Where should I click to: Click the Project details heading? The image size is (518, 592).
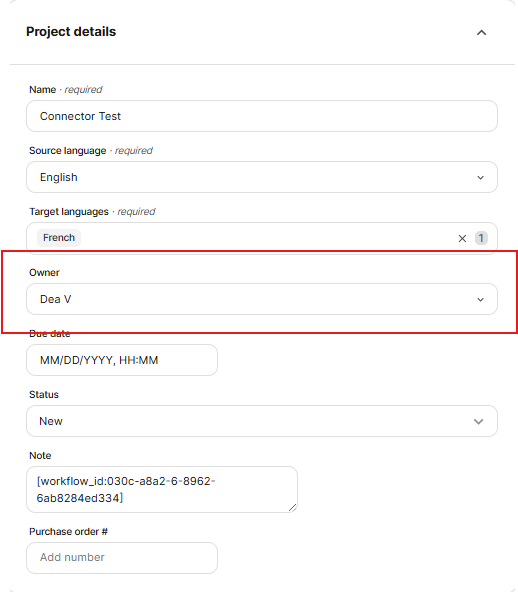(71, 32)
